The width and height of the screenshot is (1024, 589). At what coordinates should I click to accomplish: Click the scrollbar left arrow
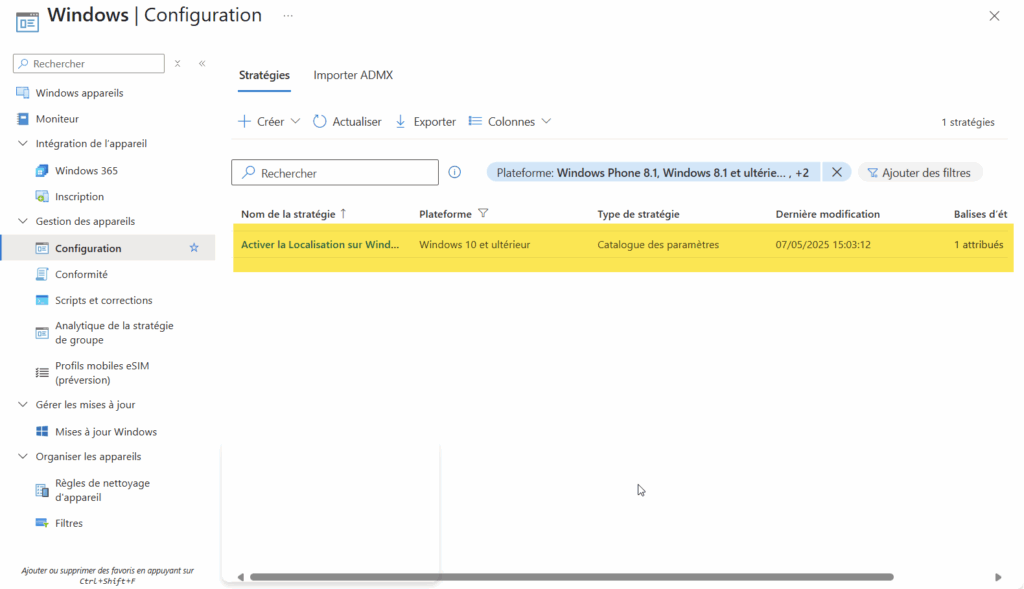[x=241, y=577]
